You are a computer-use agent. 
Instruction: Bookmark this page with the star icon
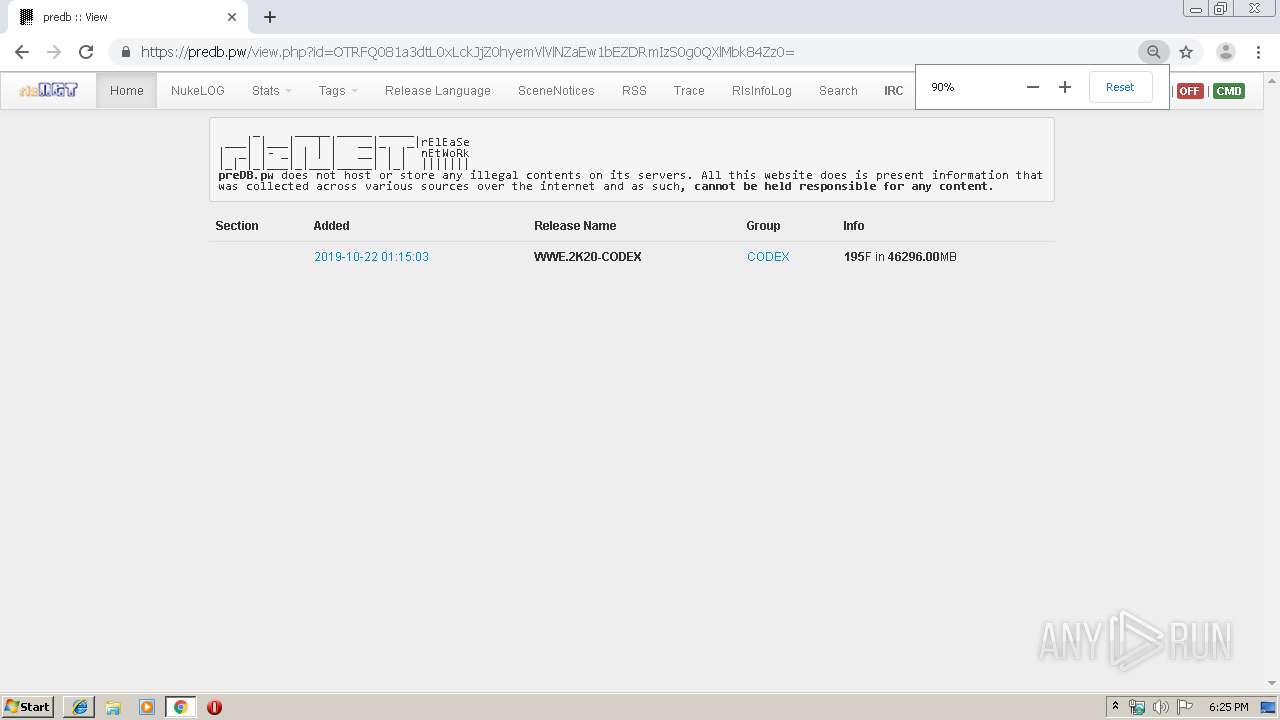coord(1186,52)
